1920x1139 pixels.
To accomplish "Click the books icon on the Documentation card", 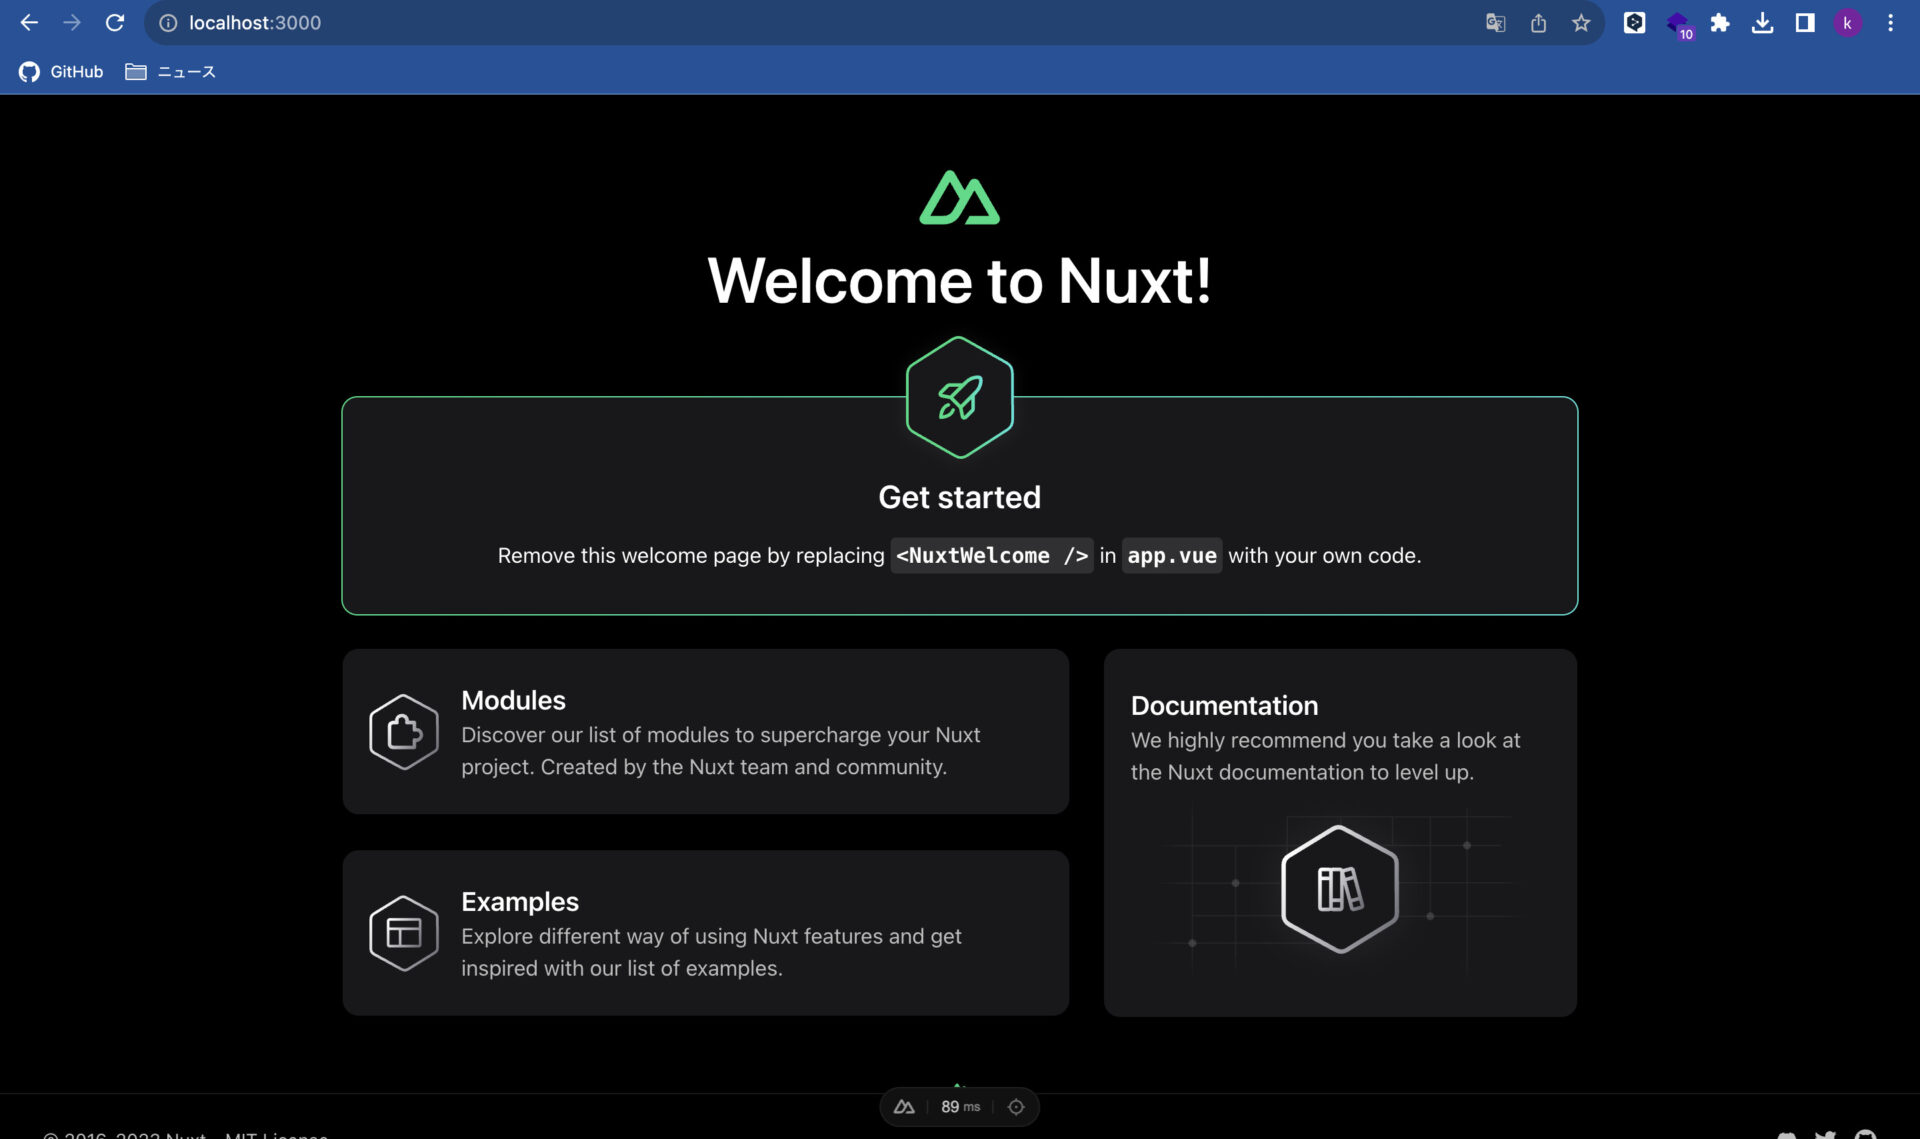I will (x=1339, y=888).
